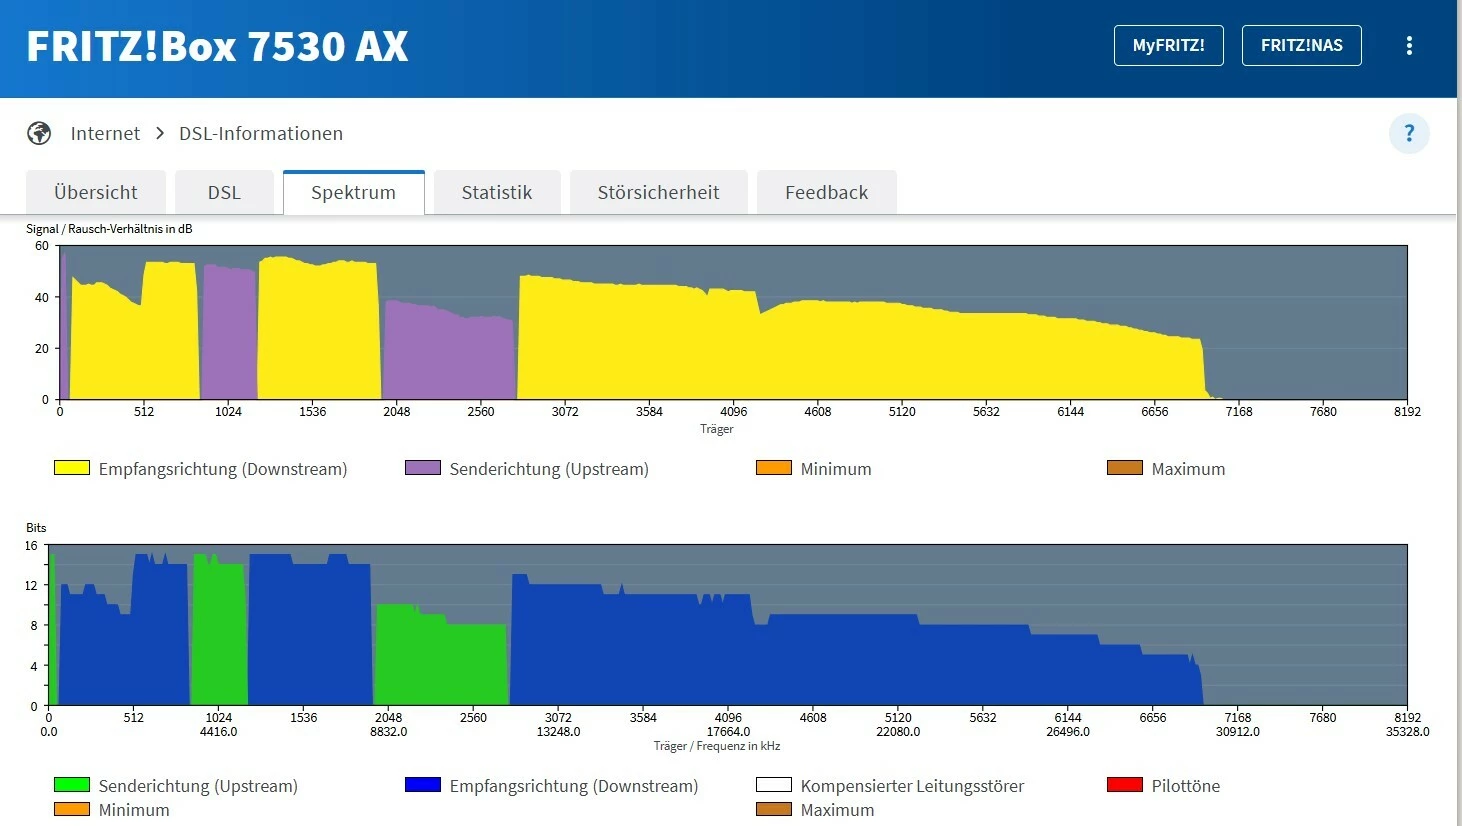Click the 'Bits' axis title
Screen dimensions: 1462x826
pos(36,528)
